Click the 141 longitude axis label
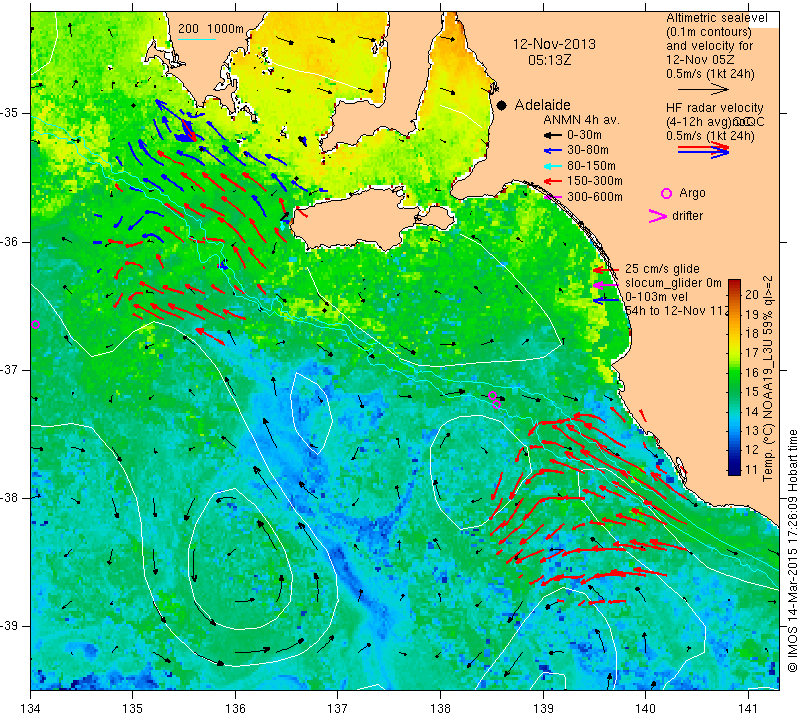The width and height of the screenshot is (800, 720). pos(748,709)
